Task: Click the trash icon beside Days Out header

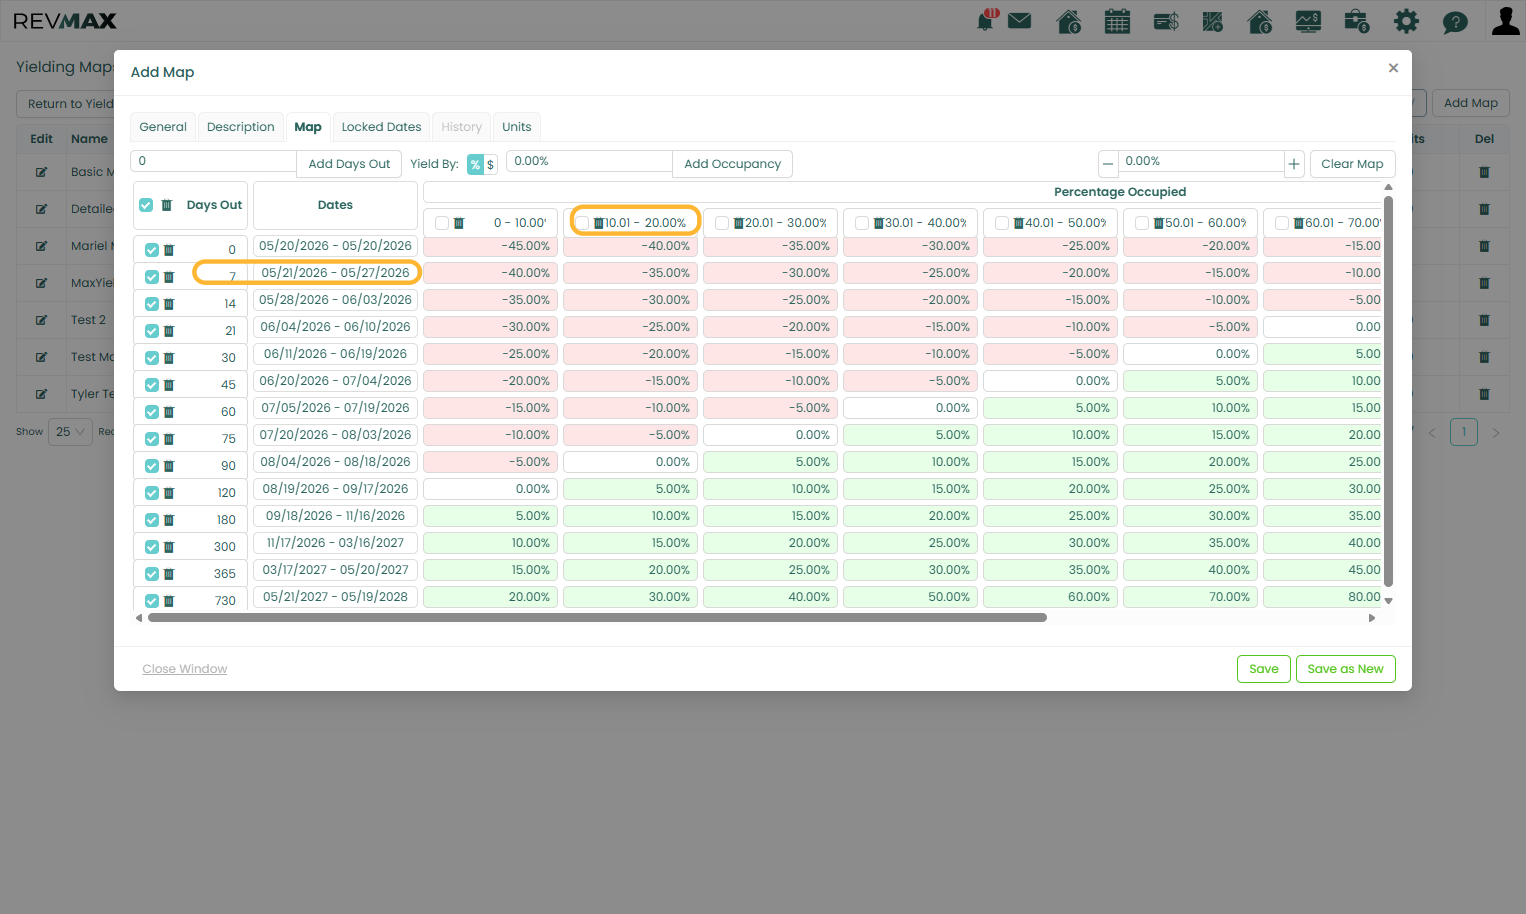Action: pyautogui.click(x=167, y=205)
